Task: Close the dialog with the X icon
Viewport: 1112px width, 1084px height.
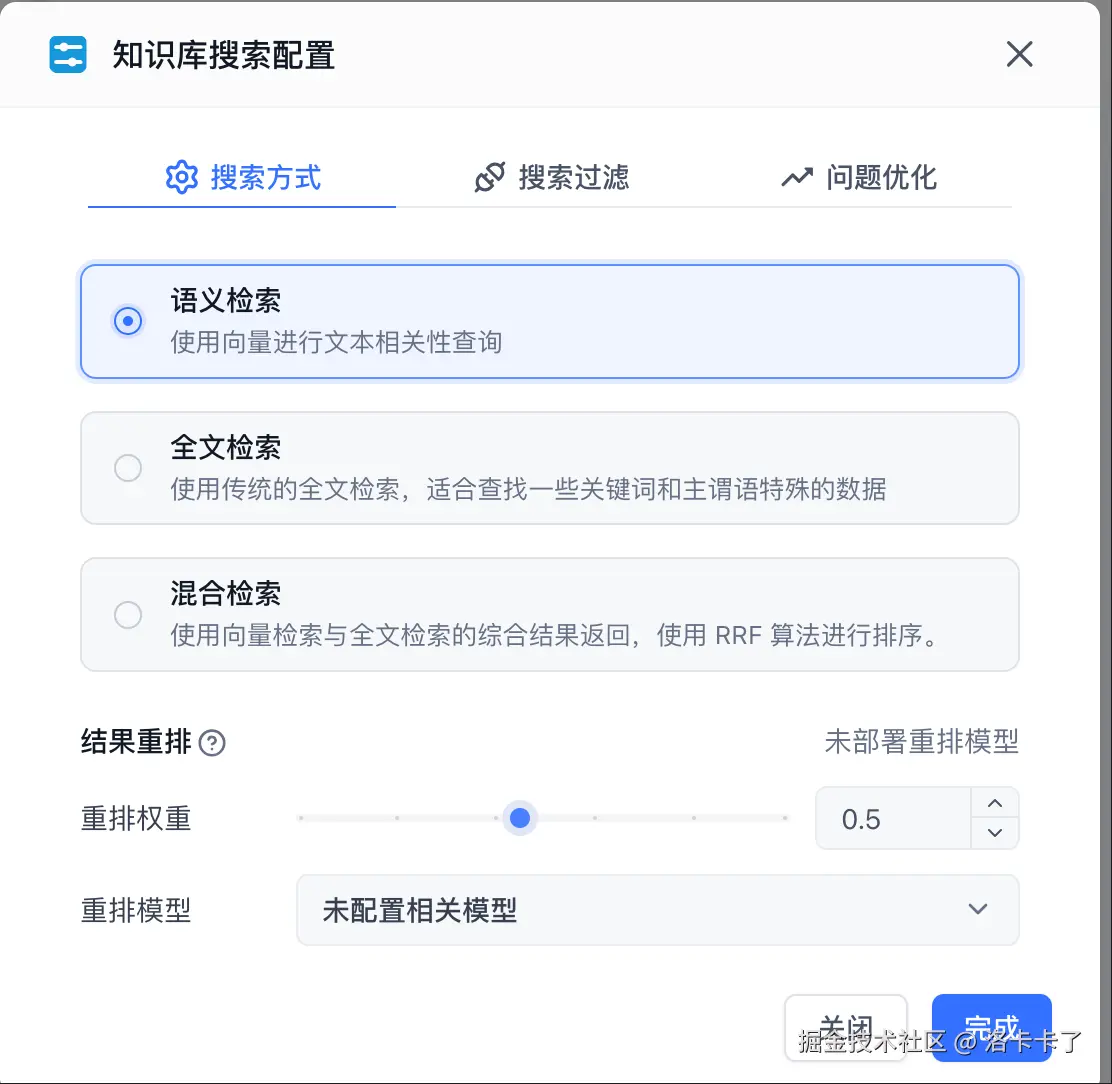Action: [x=1019, y=54]
